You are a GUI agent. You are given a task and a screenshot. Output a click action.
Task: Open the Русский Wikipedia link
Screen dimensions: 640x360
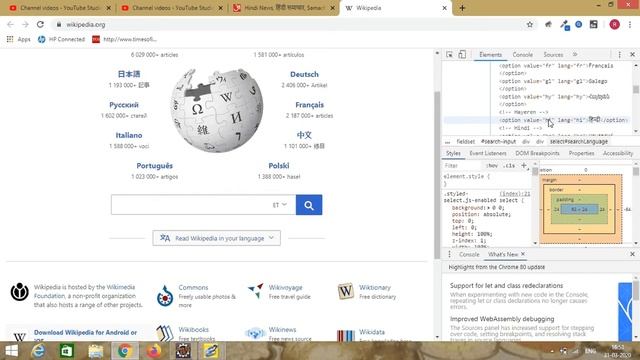click(124, 105)
